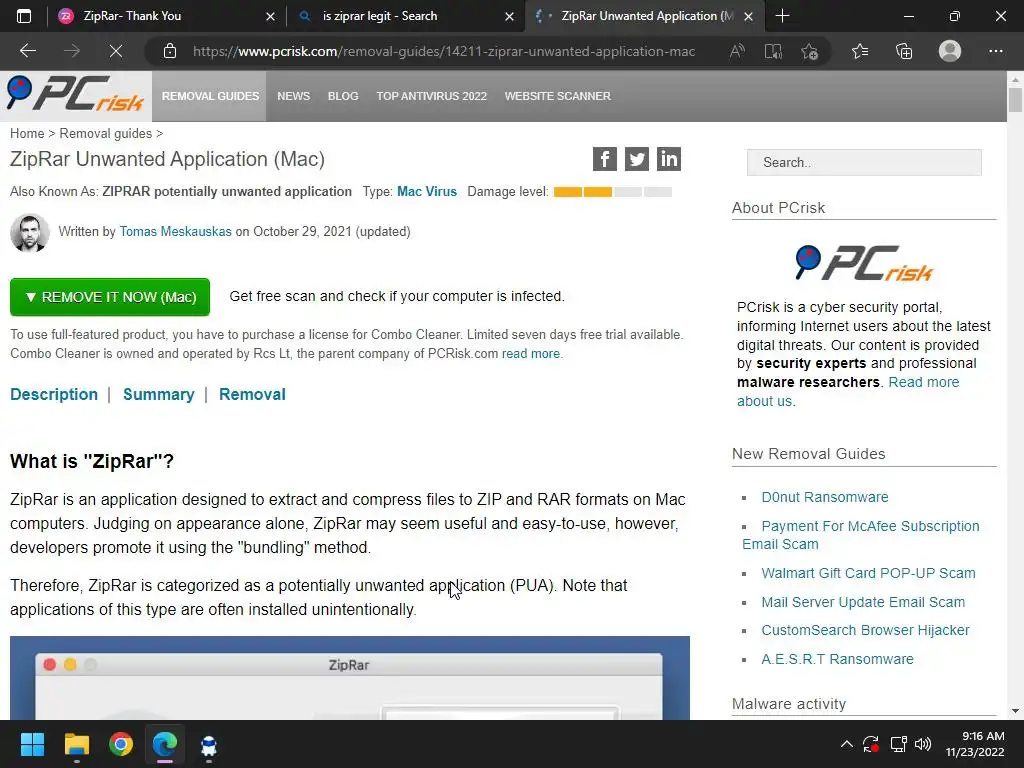Screen dimensions: 1024x768
Task: Open the browser profile avatar
Action: [950, 51]
